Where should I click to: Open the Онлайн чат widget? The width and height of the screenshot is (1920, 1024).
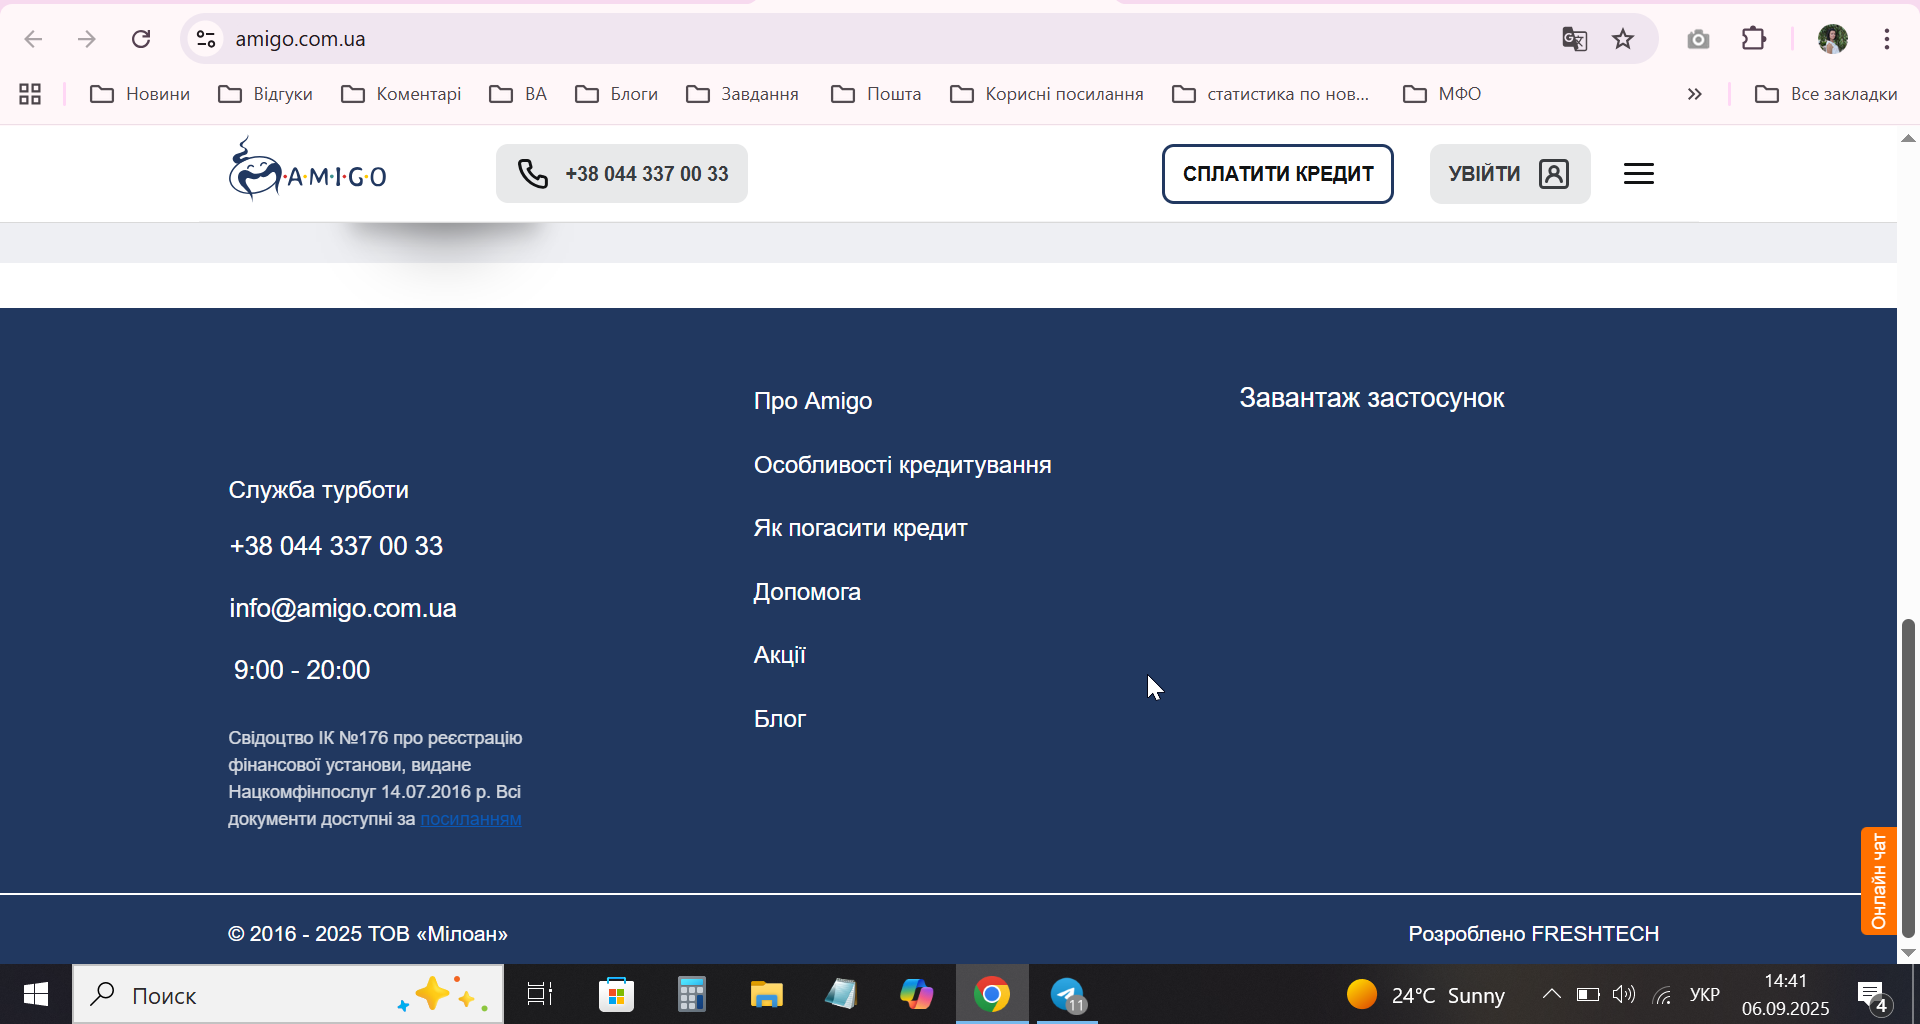(1878, 881)
